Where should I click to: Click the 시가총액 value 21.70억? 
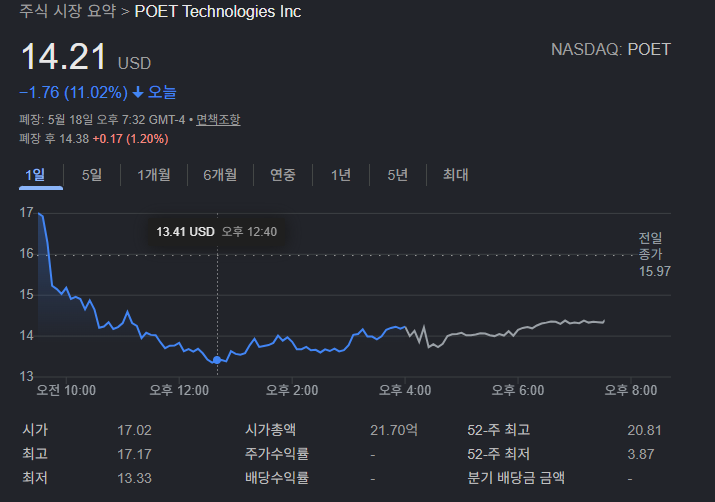tap(394, 430)
